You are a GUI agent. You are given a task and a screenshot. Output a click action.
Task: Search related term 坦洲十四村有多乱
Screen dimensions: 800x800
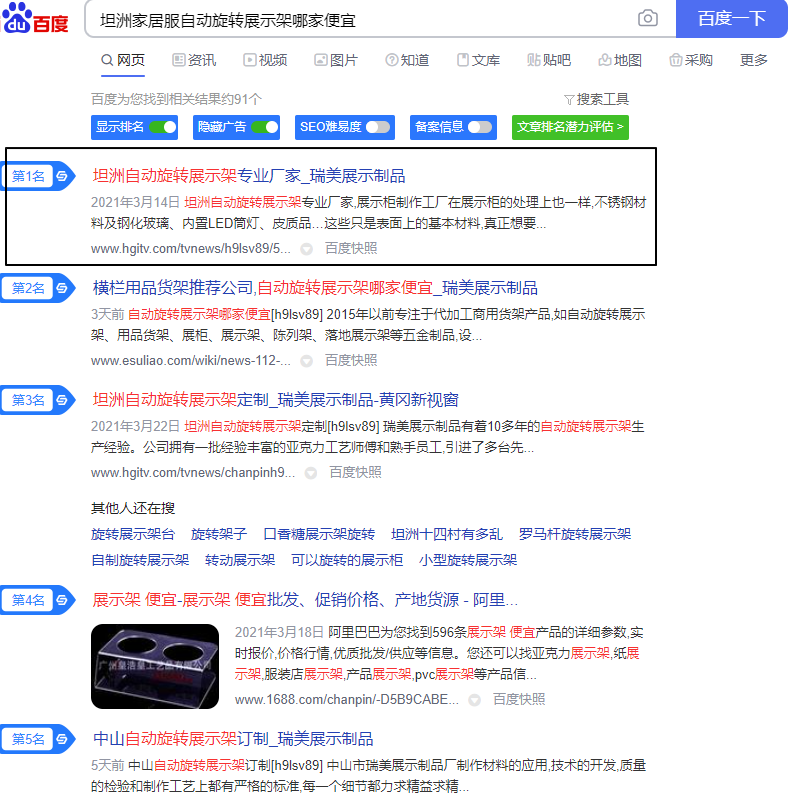(447, 534)
